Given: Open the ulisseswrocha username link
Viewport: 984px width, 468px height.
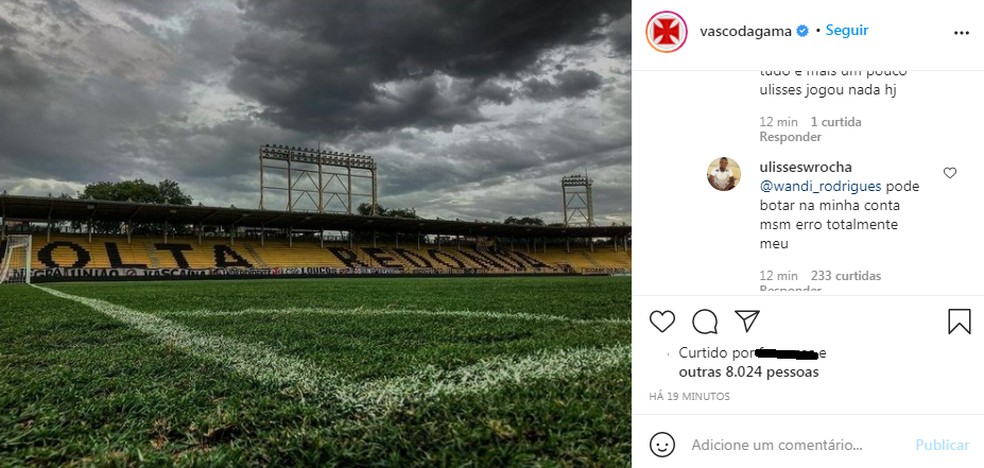Looking at the screenshot, I should click(x=806, y=167).
